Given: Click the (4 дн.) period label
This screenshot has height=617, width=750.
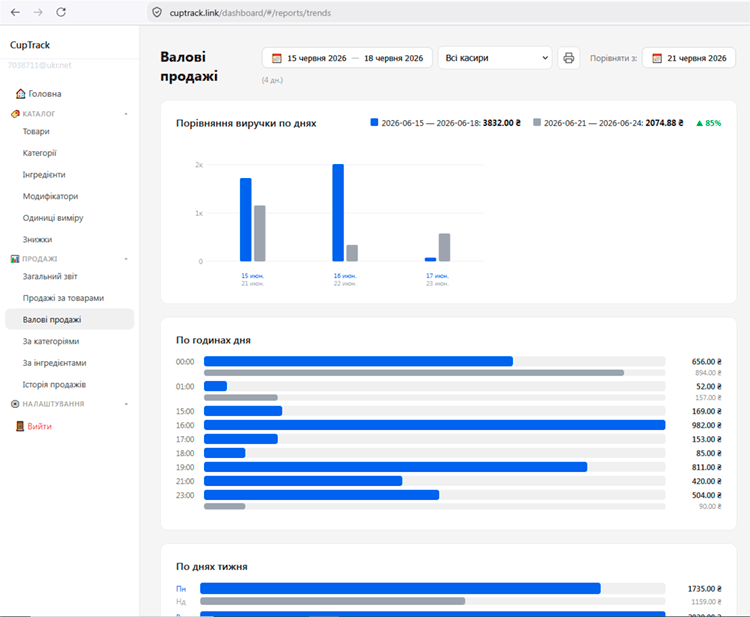Looking at the screenshot, I should point(272,80).
